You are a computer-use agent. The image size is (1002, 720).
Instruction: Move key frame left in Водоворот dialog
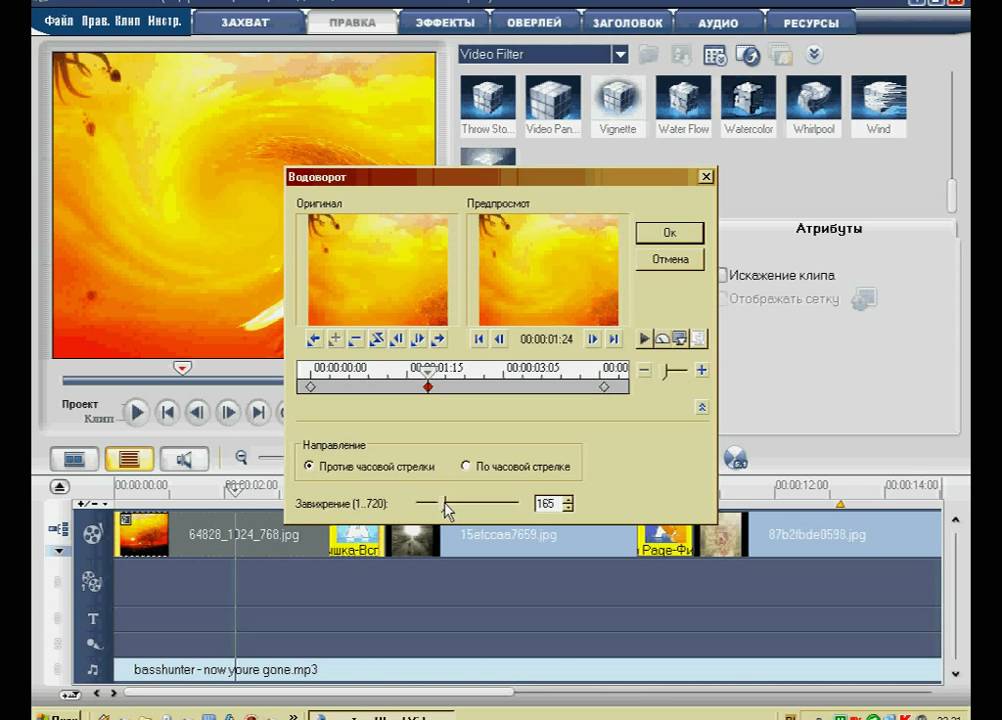(x=397, y=339)
